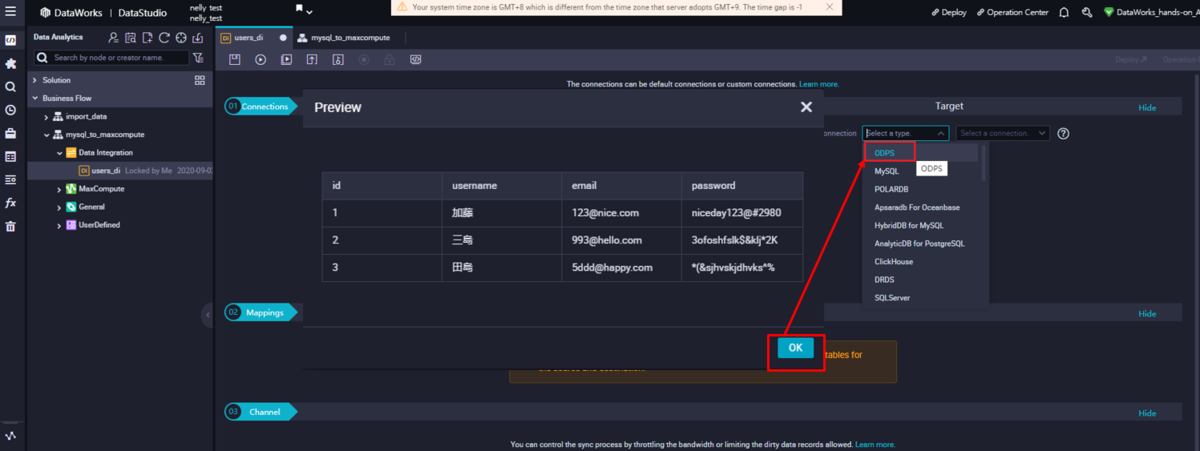Select the users_di node in tree
Viewport: 1200px width, 451px height.
tap(106, 170)
